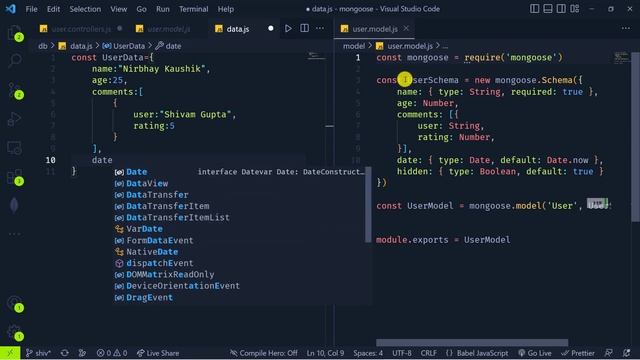Open the View menu
Image resolution: width=640 pixels, height=360 pixels.
click(118, 9)
